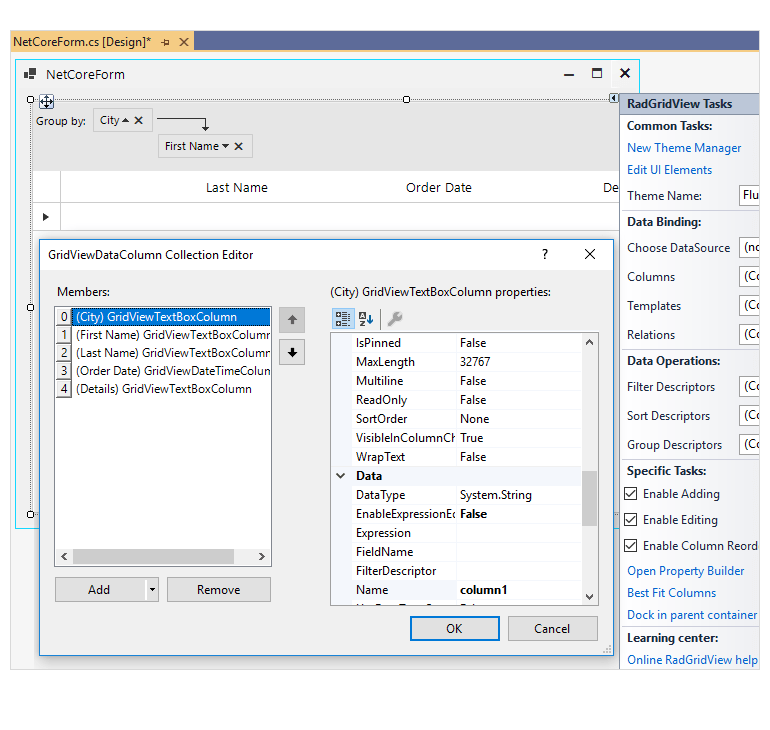Image resolution: width=770 pixels, height=730 pixels.
Task: Click Cancel in Collection Editor
Action: pyautogui.click(x=552, y=629)
